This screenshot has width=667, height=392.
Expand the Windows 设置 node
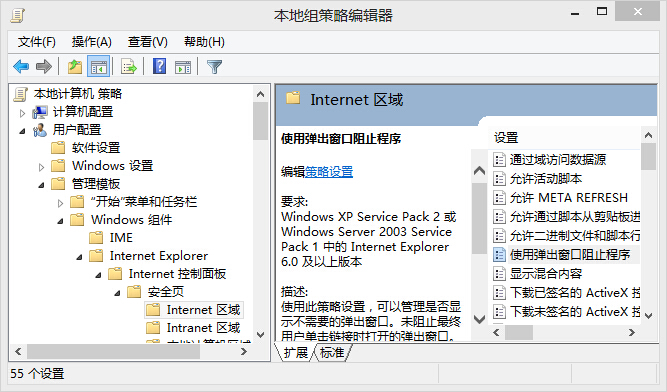tap(41, 167)
